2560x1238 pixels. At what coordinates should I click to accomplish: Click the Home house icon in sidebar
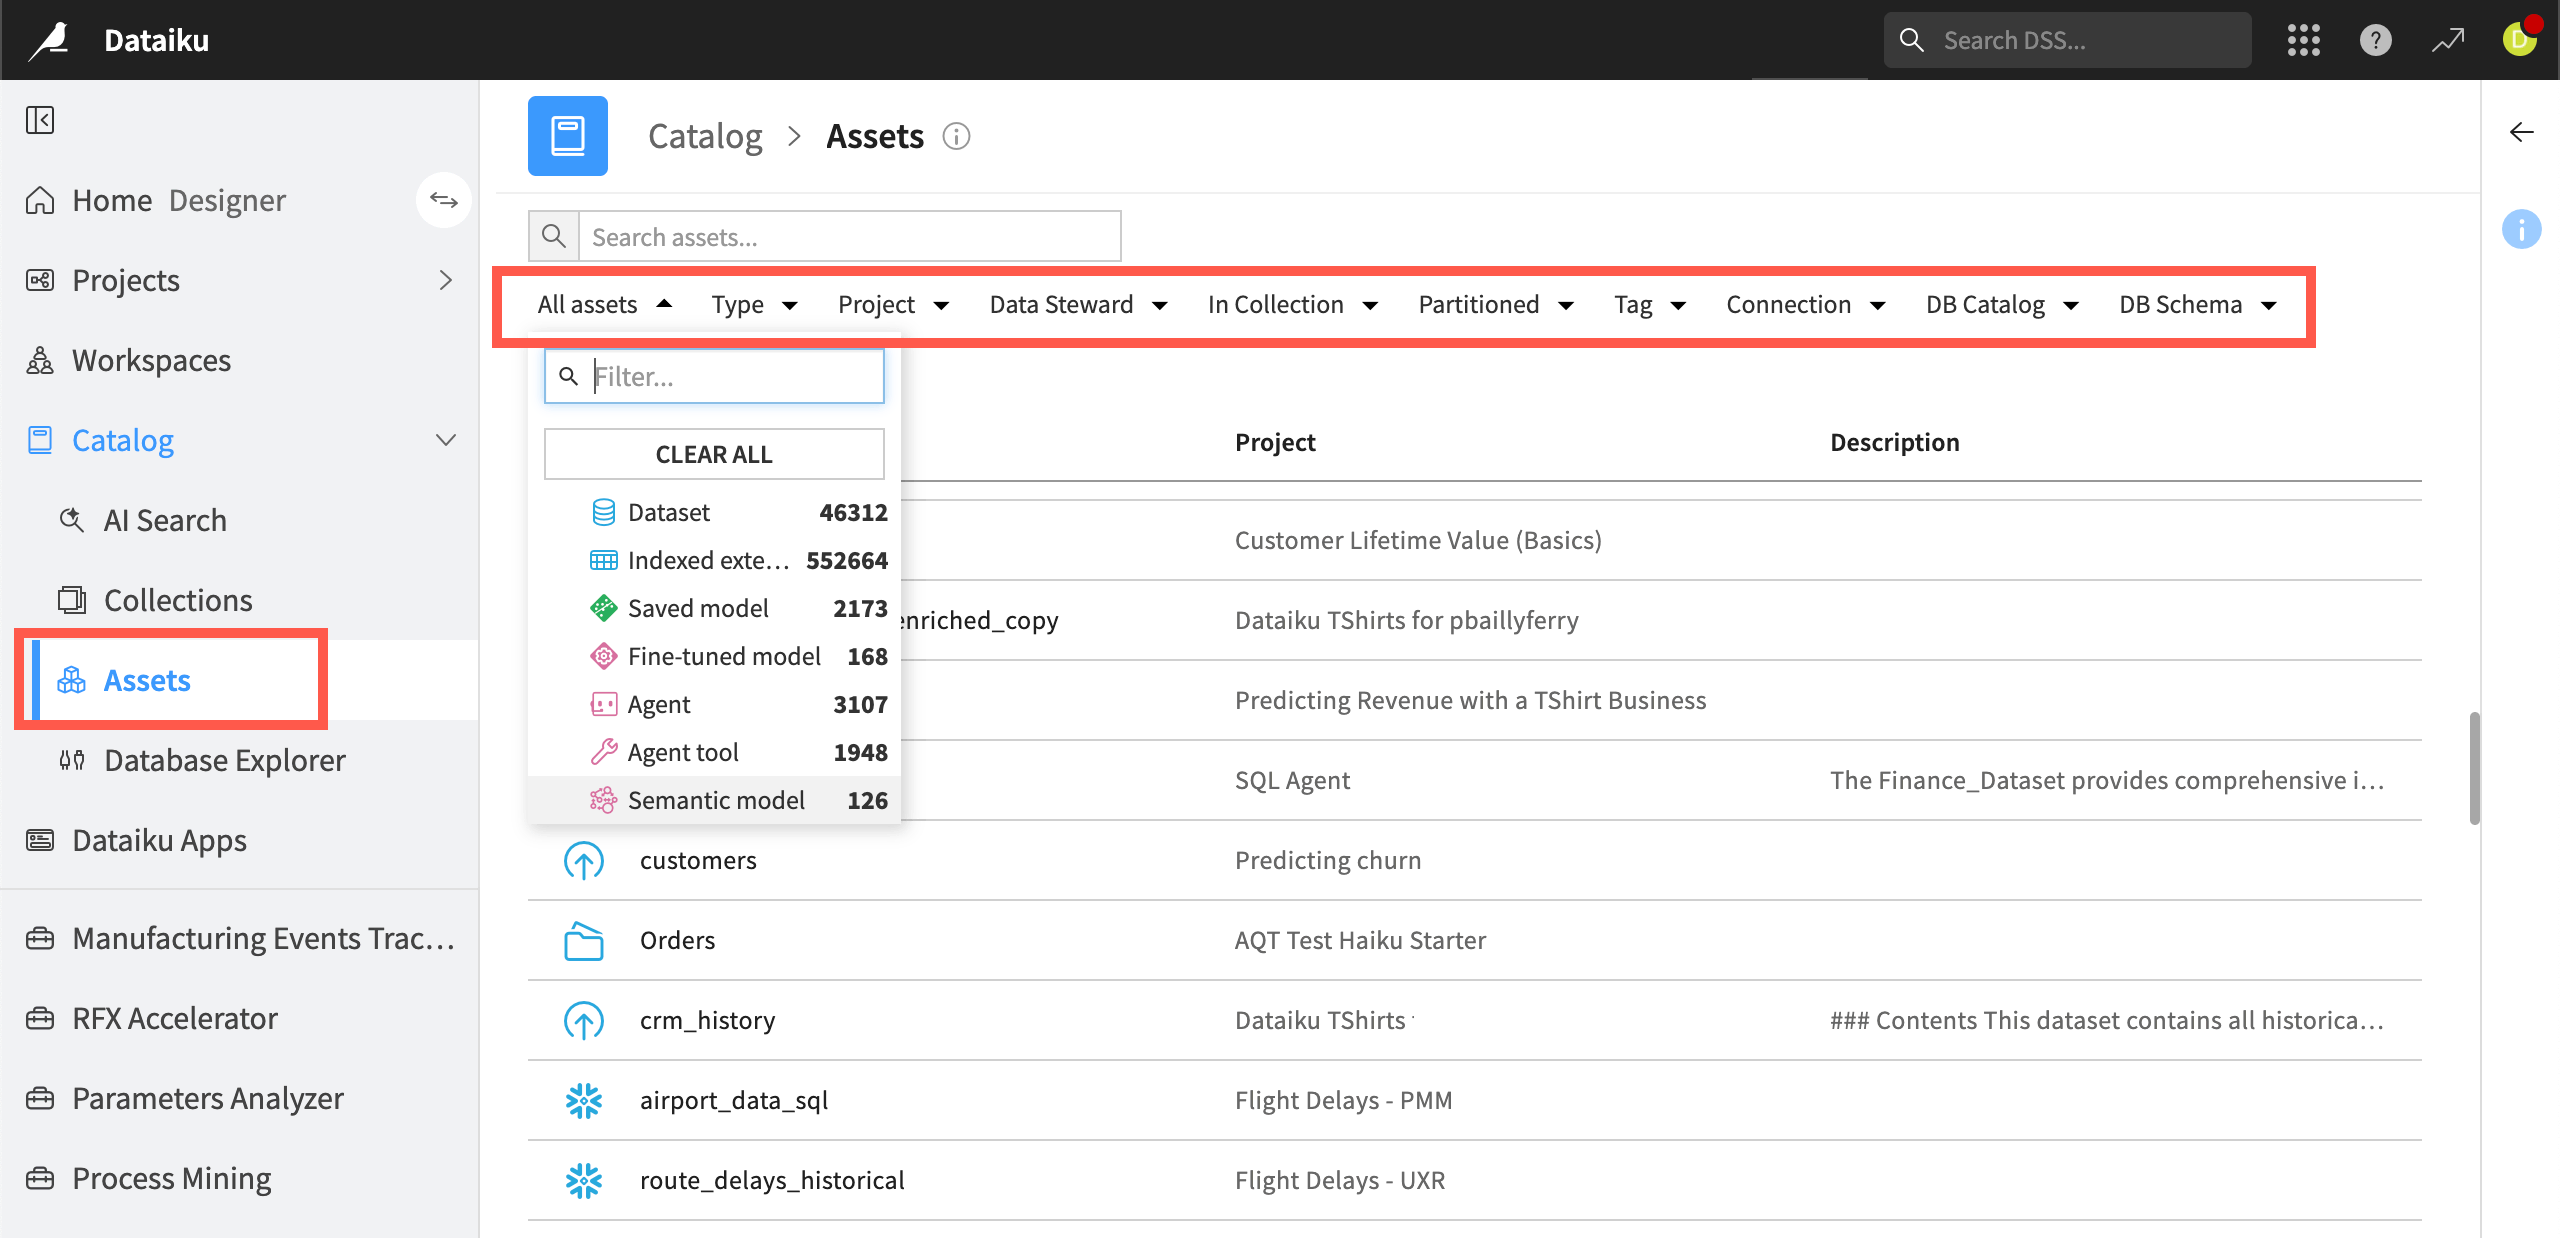(x=40, y=200)
